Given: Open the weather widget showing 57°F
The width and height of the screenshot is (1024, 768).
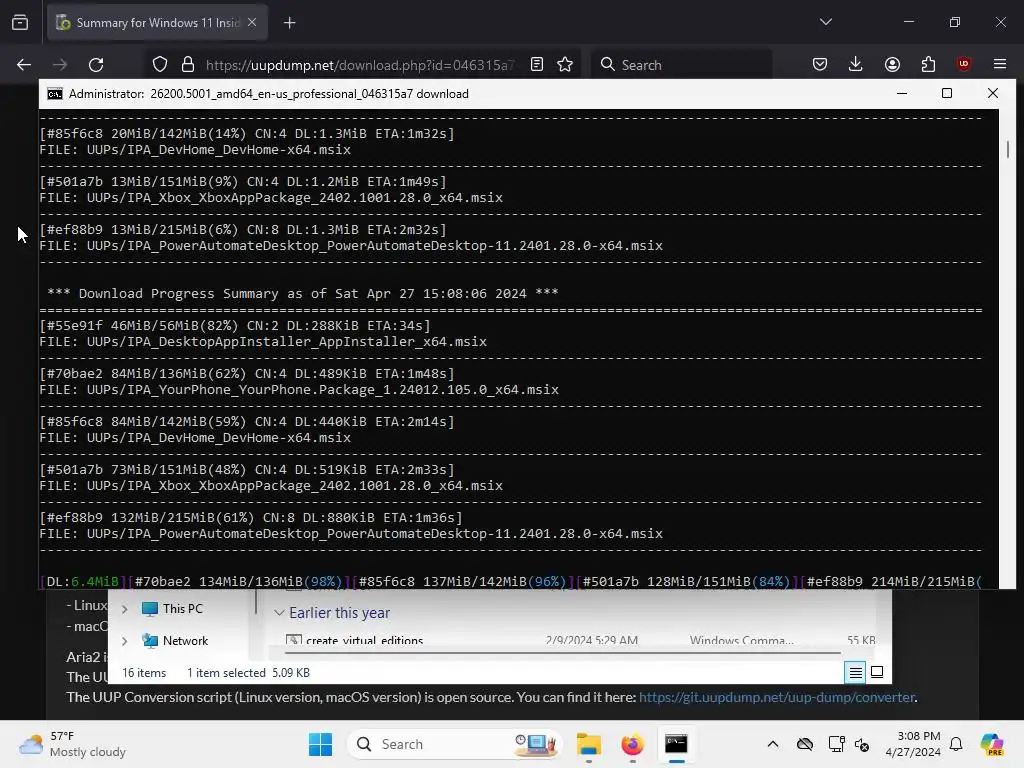Looking at the screenshot, I should coord(72,744).
